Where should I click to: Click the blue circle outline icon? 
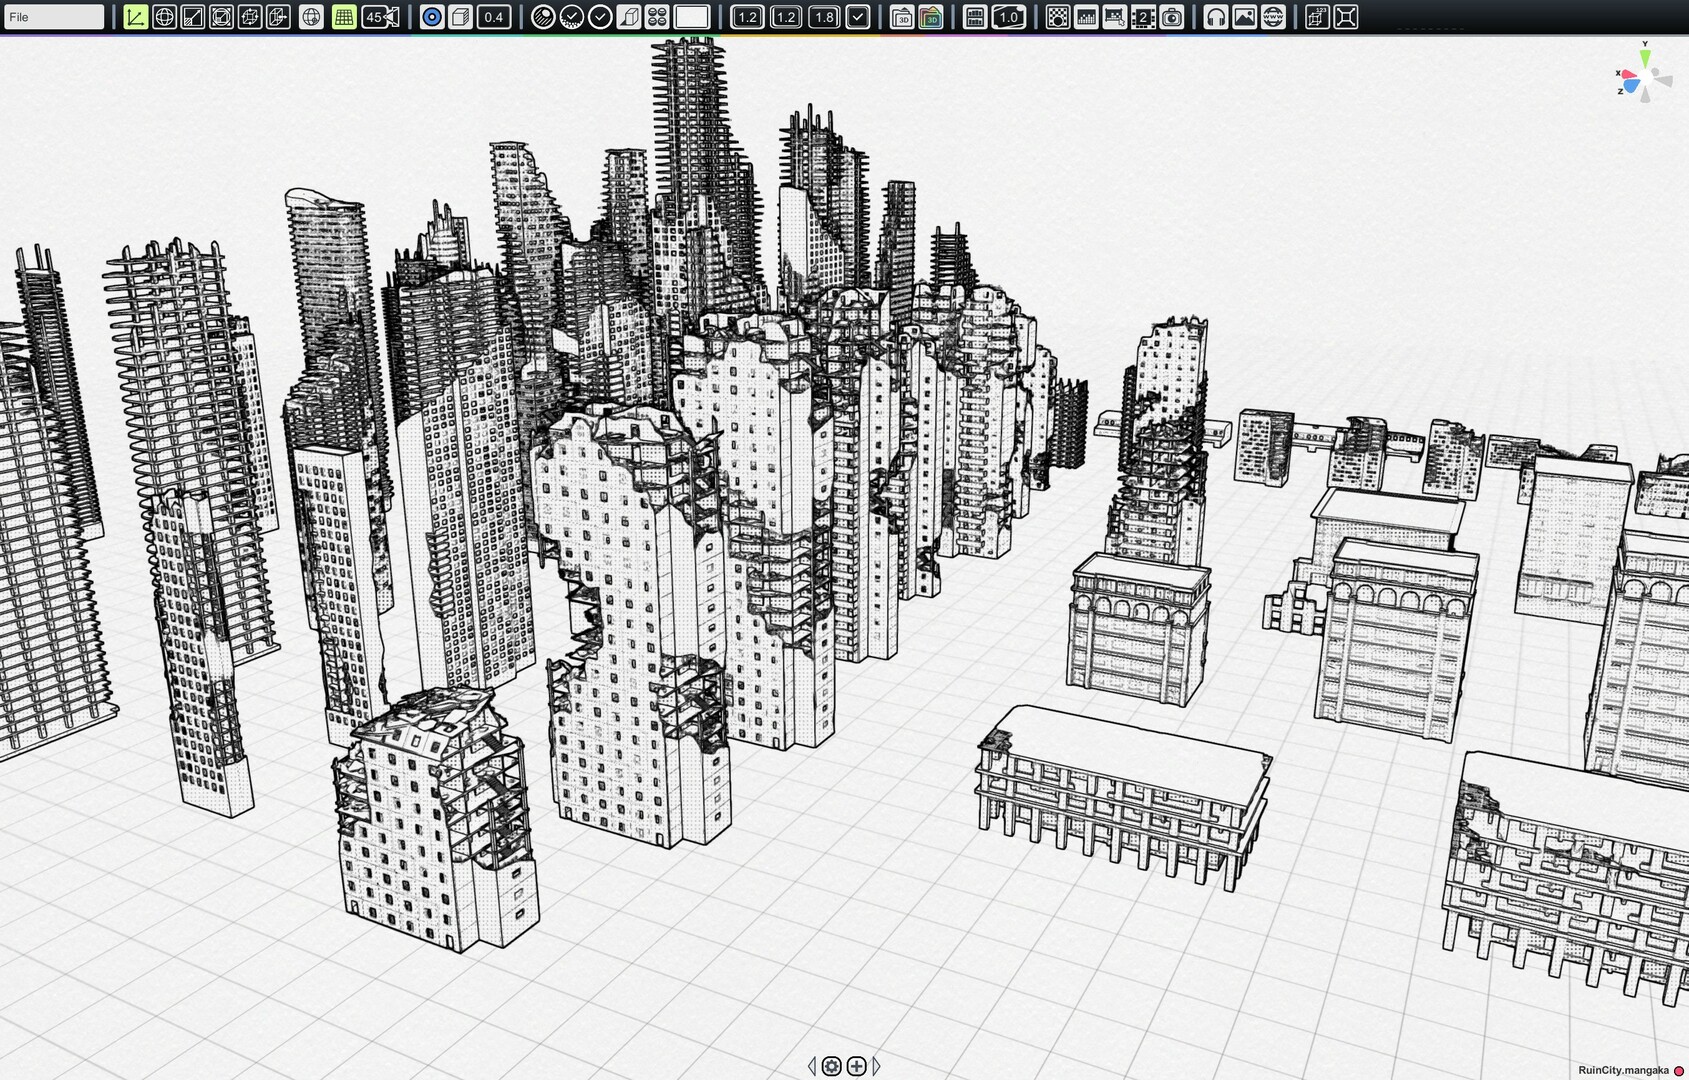[x=431, y=17]
